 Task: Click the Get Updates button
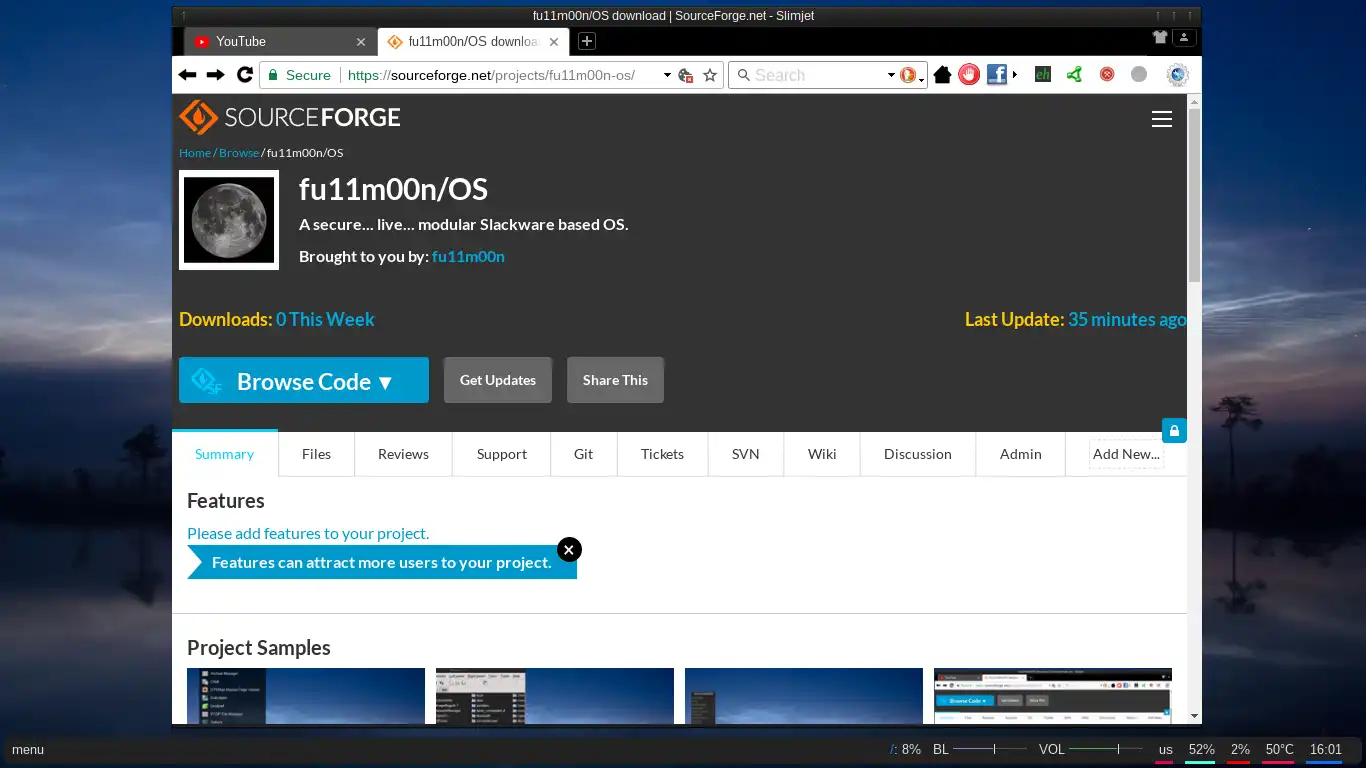tap(498, 380)
